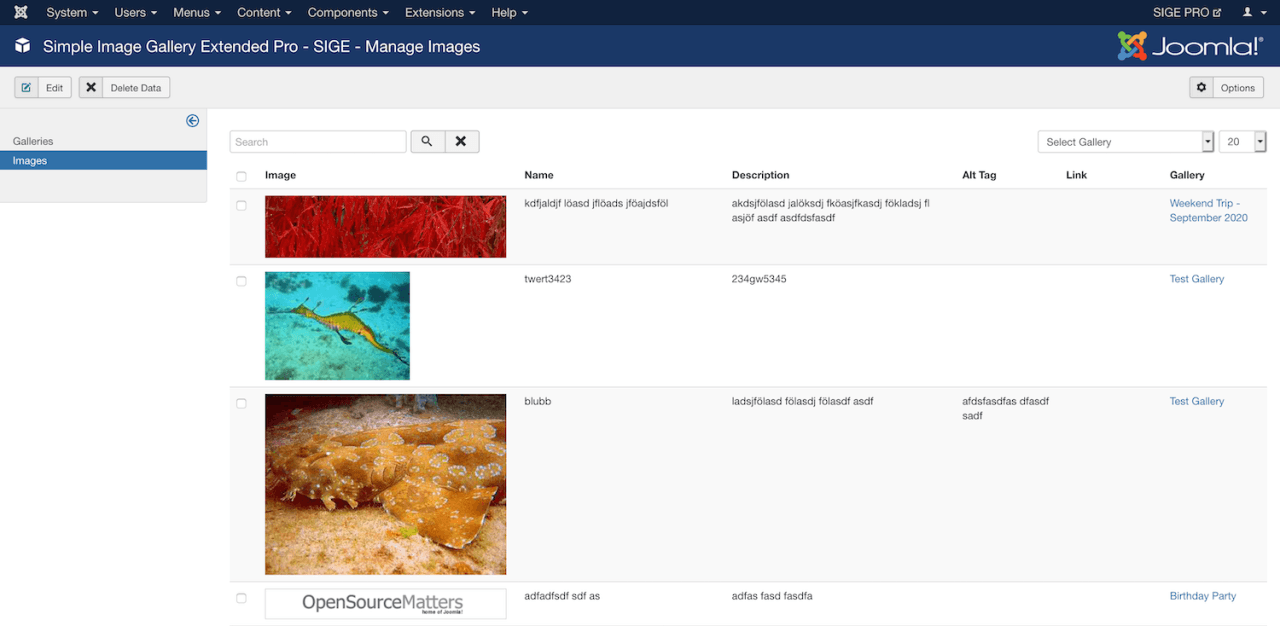Open the Weekend Trip - September 2020 gallery link
Image resolution: width=1280 pixels, height=626 pixels.
[x=1208, y=210]
